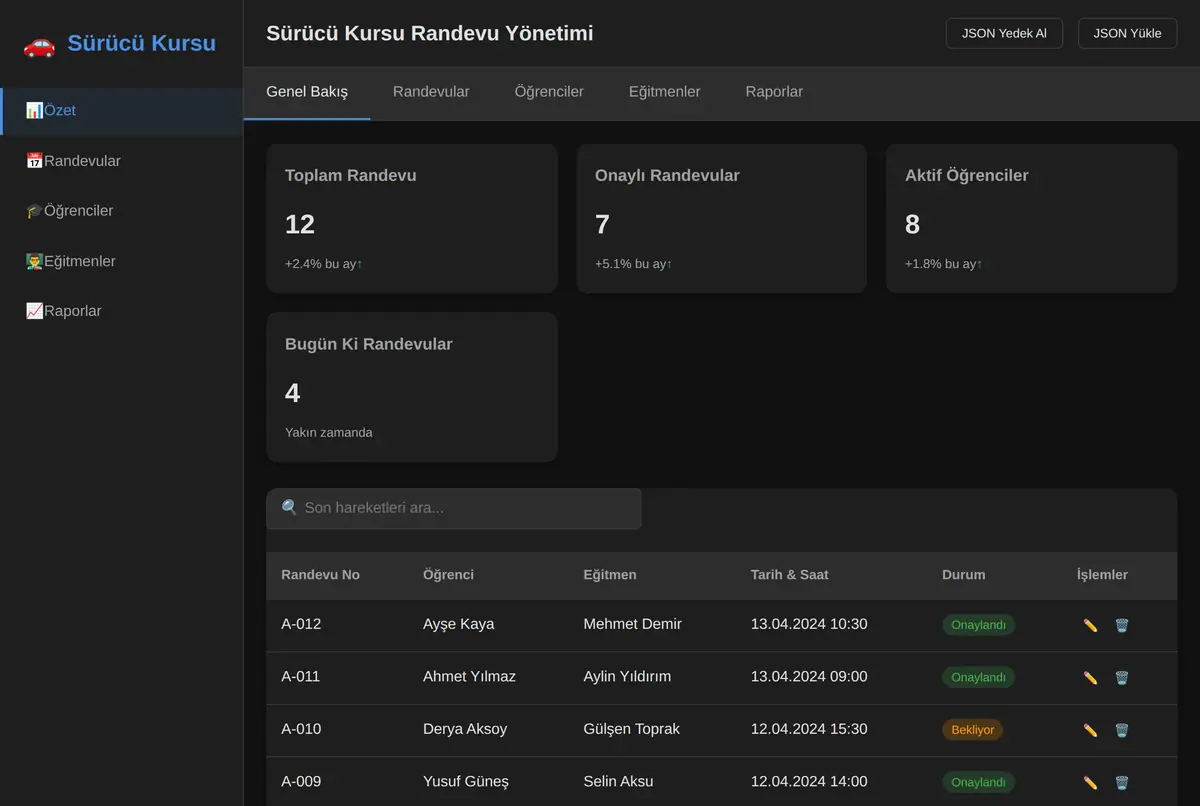
Task: Click the Sürücü Kursu brand title
Action: (x=141, y=44)
